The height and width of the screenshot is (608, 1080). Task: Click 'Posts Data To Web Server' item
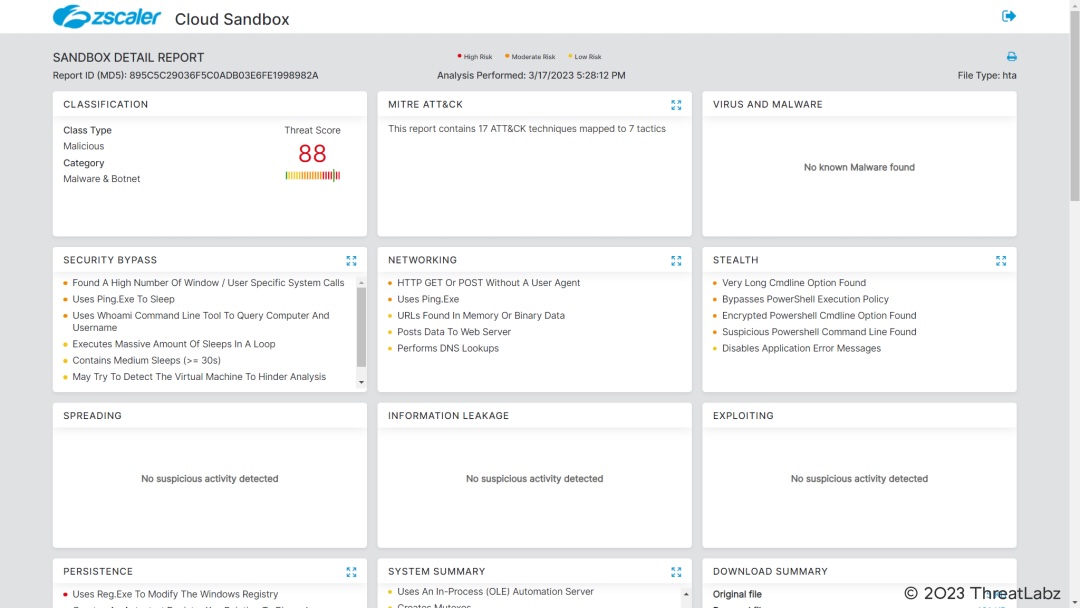(453, 332)
